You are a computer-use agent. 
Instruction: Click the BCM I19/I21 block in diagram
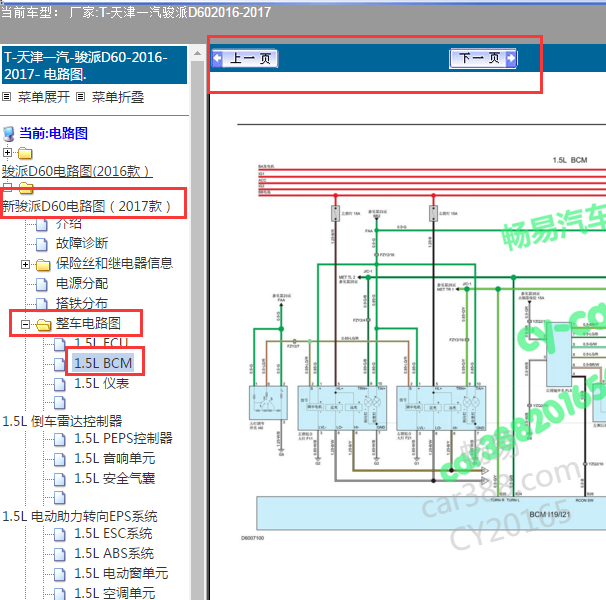(x=431, y=513)
